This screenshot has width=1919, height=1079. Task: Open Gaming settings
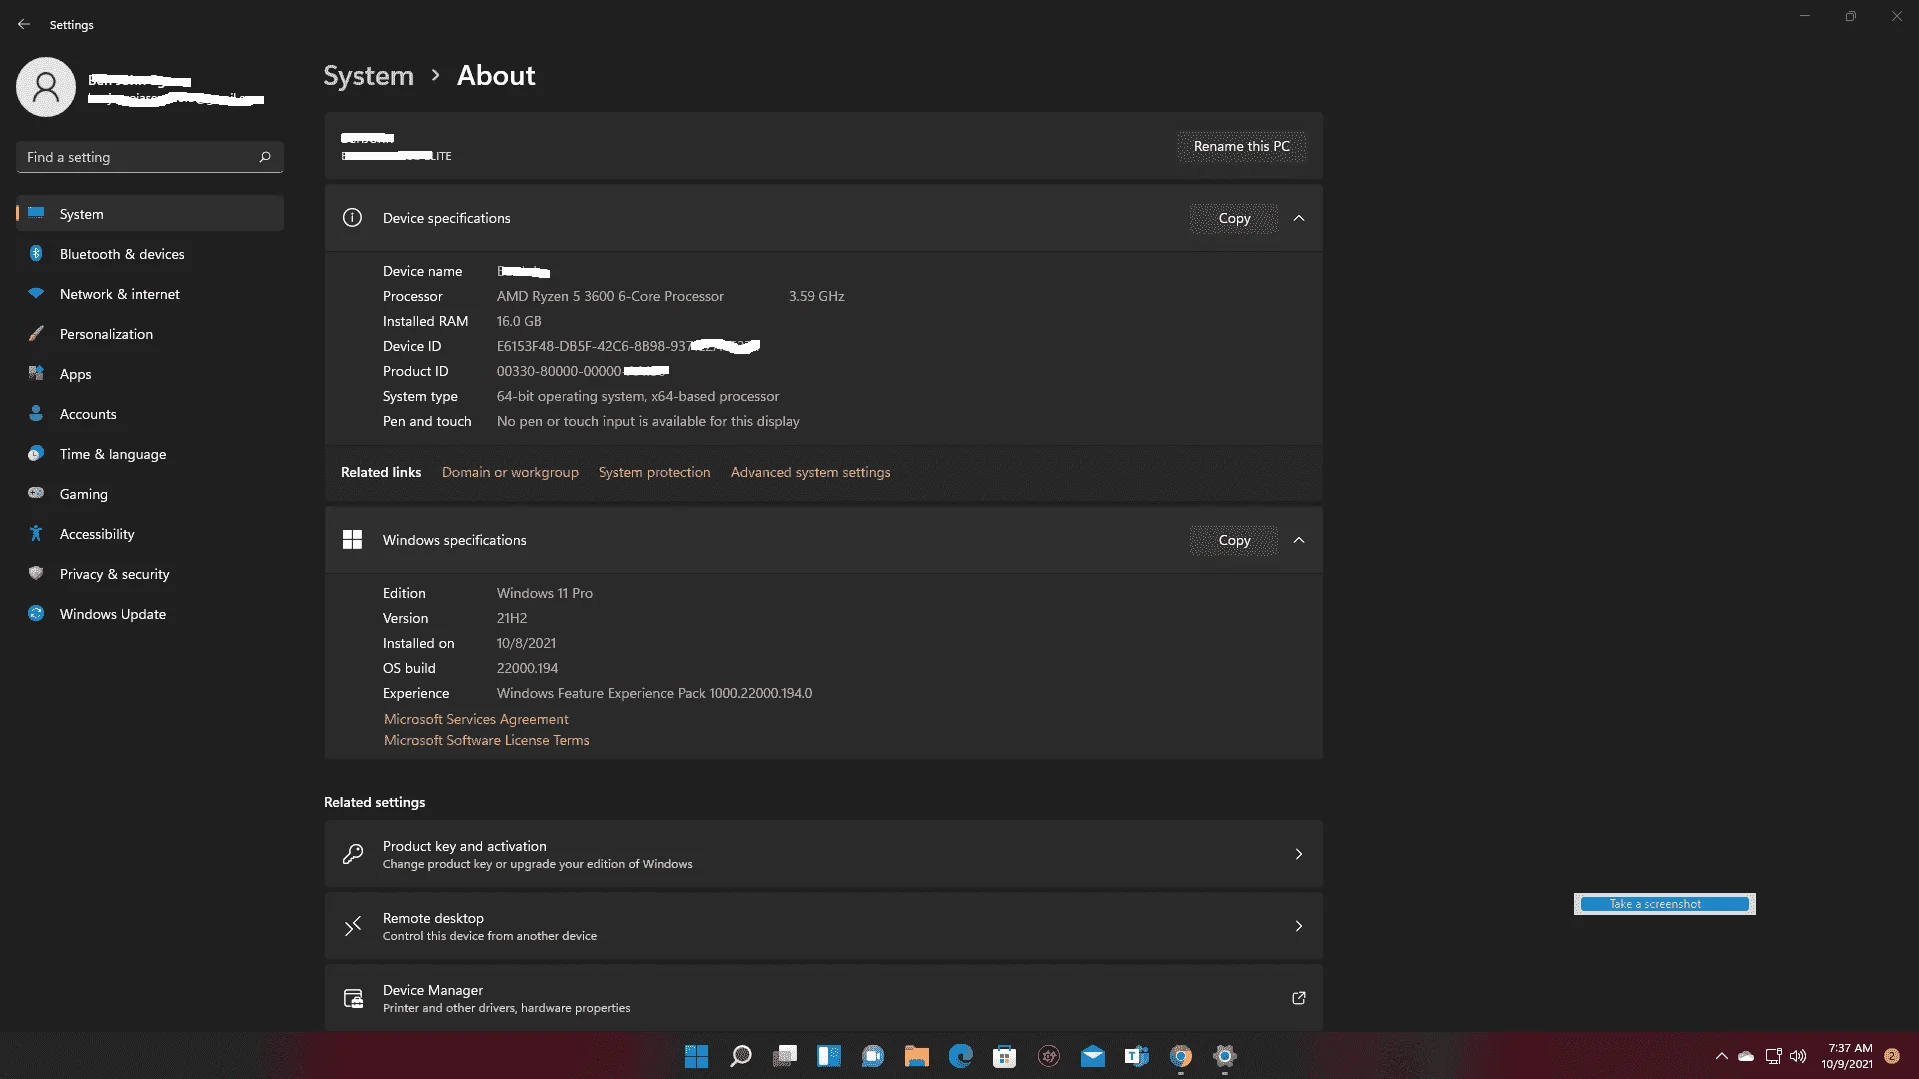coord(150,494)
